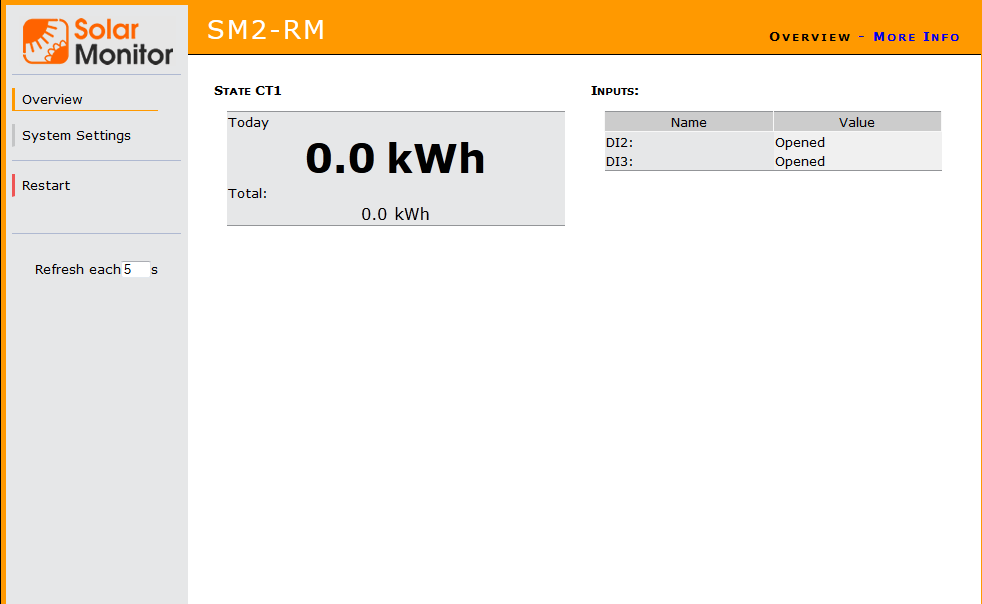
Task: Click the Overview text in header breadcrumb
Action: (x=809, y=37)
